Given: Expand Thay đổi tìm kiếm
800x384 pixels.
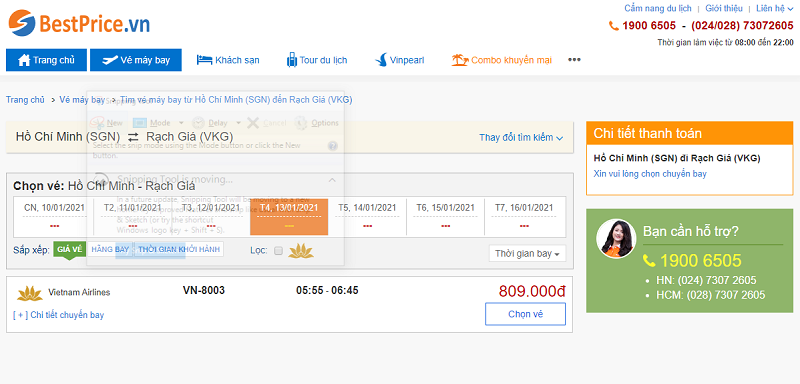Looking at the screenshot, I should 521,138.
